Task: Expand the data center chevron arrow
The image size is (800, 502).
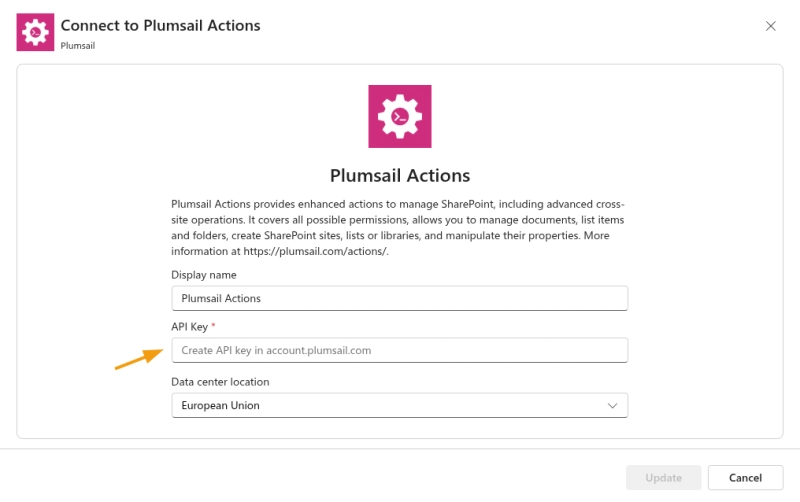Action: (613, 405)
